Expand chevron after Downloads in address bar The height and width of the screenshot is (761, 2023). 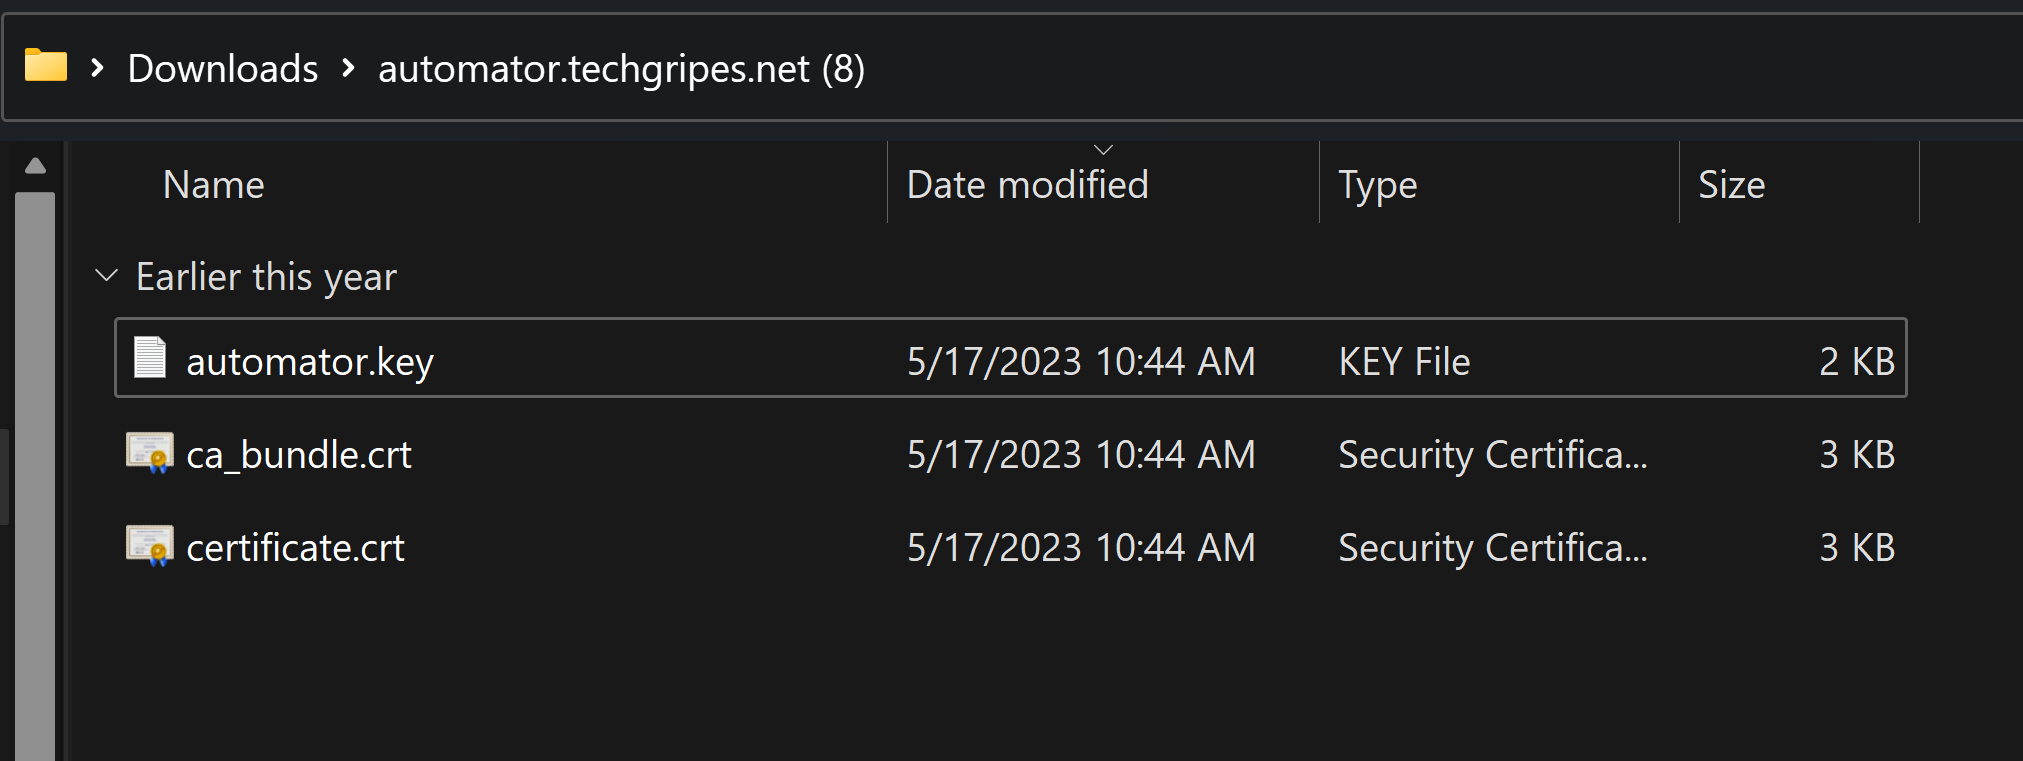(x=348, y=68)
